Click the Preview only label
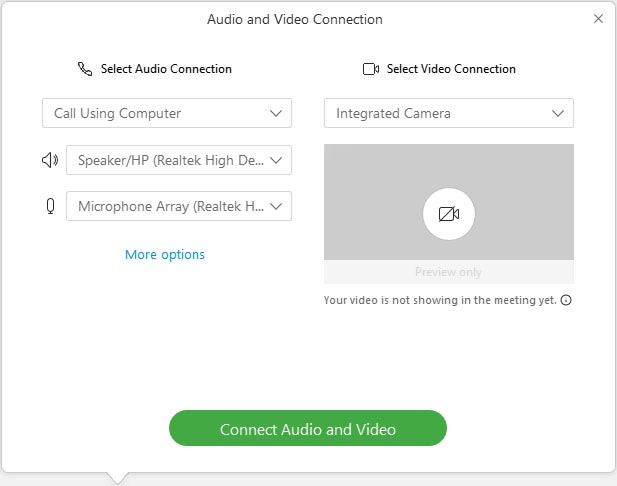Viewport: 617px width, 486px height. pos(448,272)
